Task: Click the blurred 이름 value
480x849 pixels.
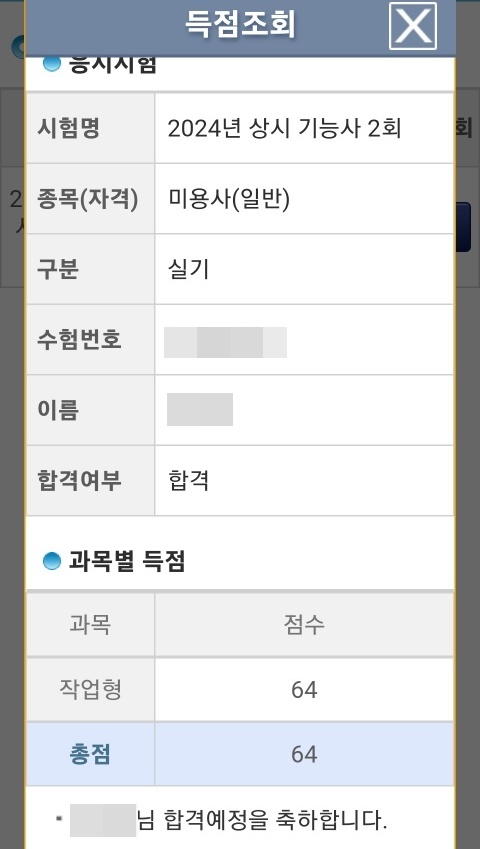Action: [200, 410]
